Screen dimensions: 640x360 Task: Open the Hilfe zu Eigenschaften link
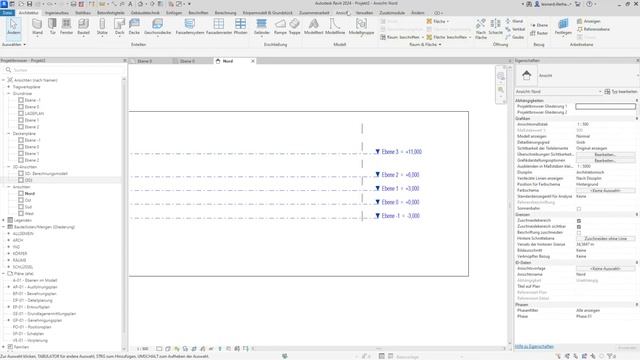pyautogui.click(x=534, y=347)
